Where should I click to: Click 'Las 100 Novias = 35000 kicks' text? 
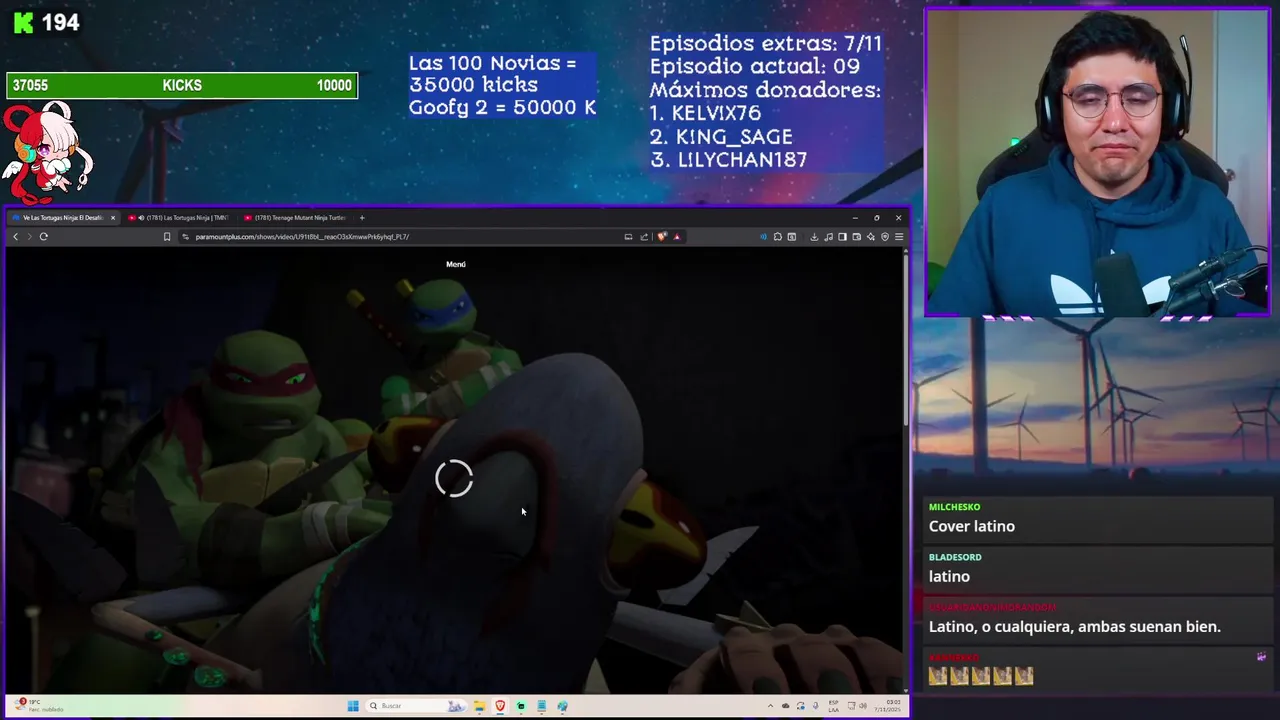point(492,74)
